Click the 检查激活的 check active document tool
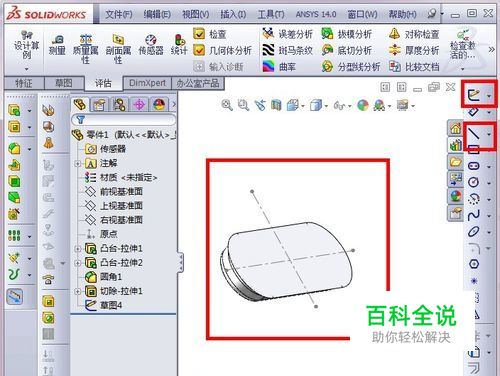 (x=462, y=45)
